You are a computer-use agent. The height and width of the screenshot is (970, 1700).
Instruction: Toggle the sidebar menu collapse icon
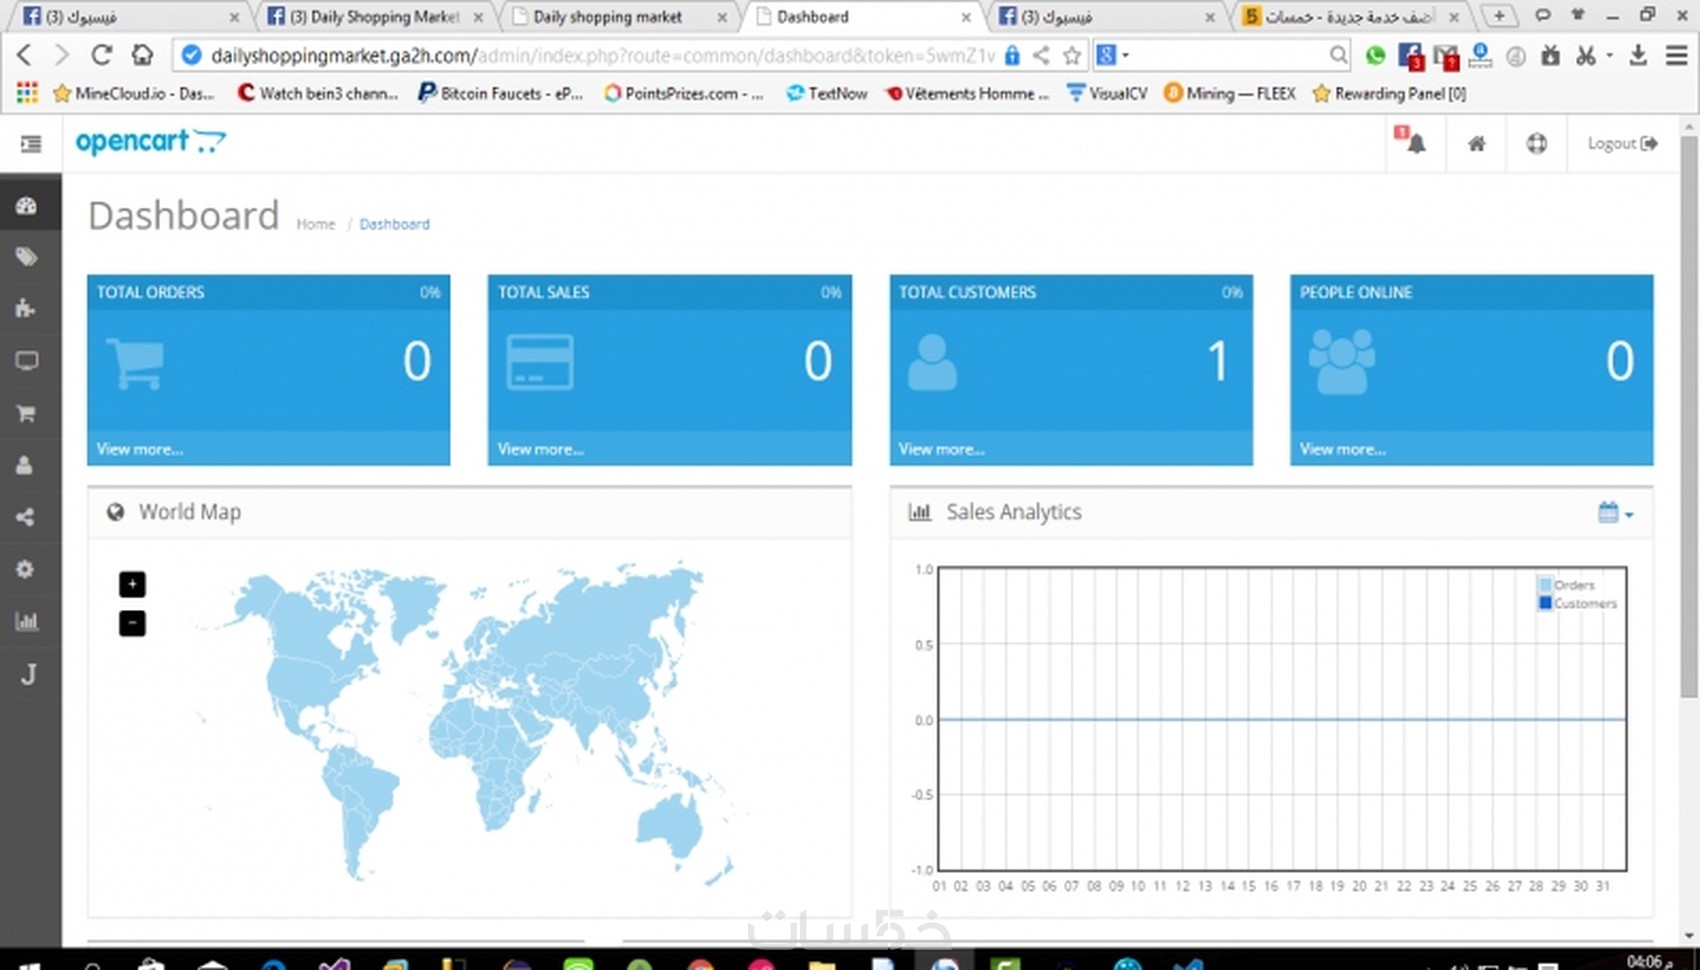tap(31, 144)
